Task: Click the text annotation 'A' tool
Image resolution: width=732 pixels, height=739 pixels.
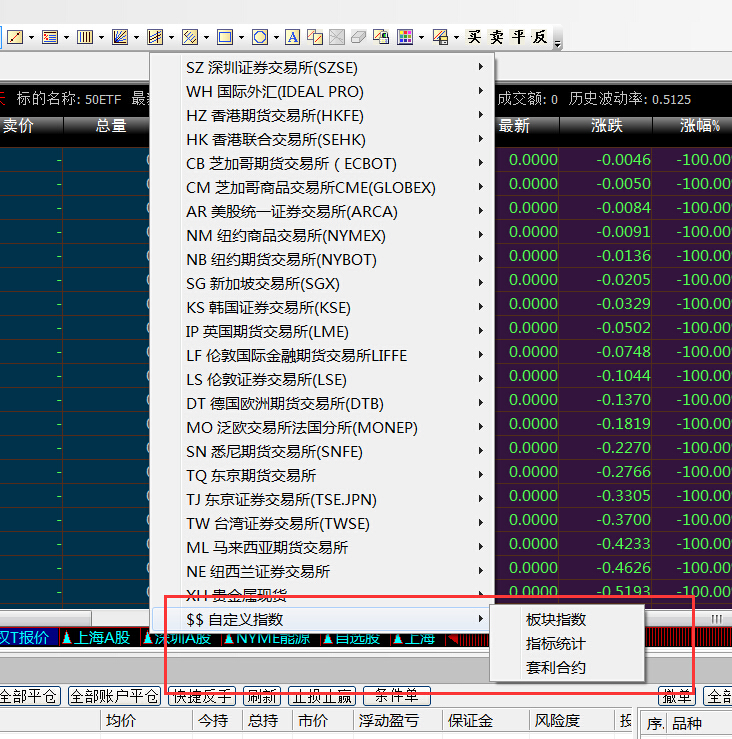Action: 292,37
